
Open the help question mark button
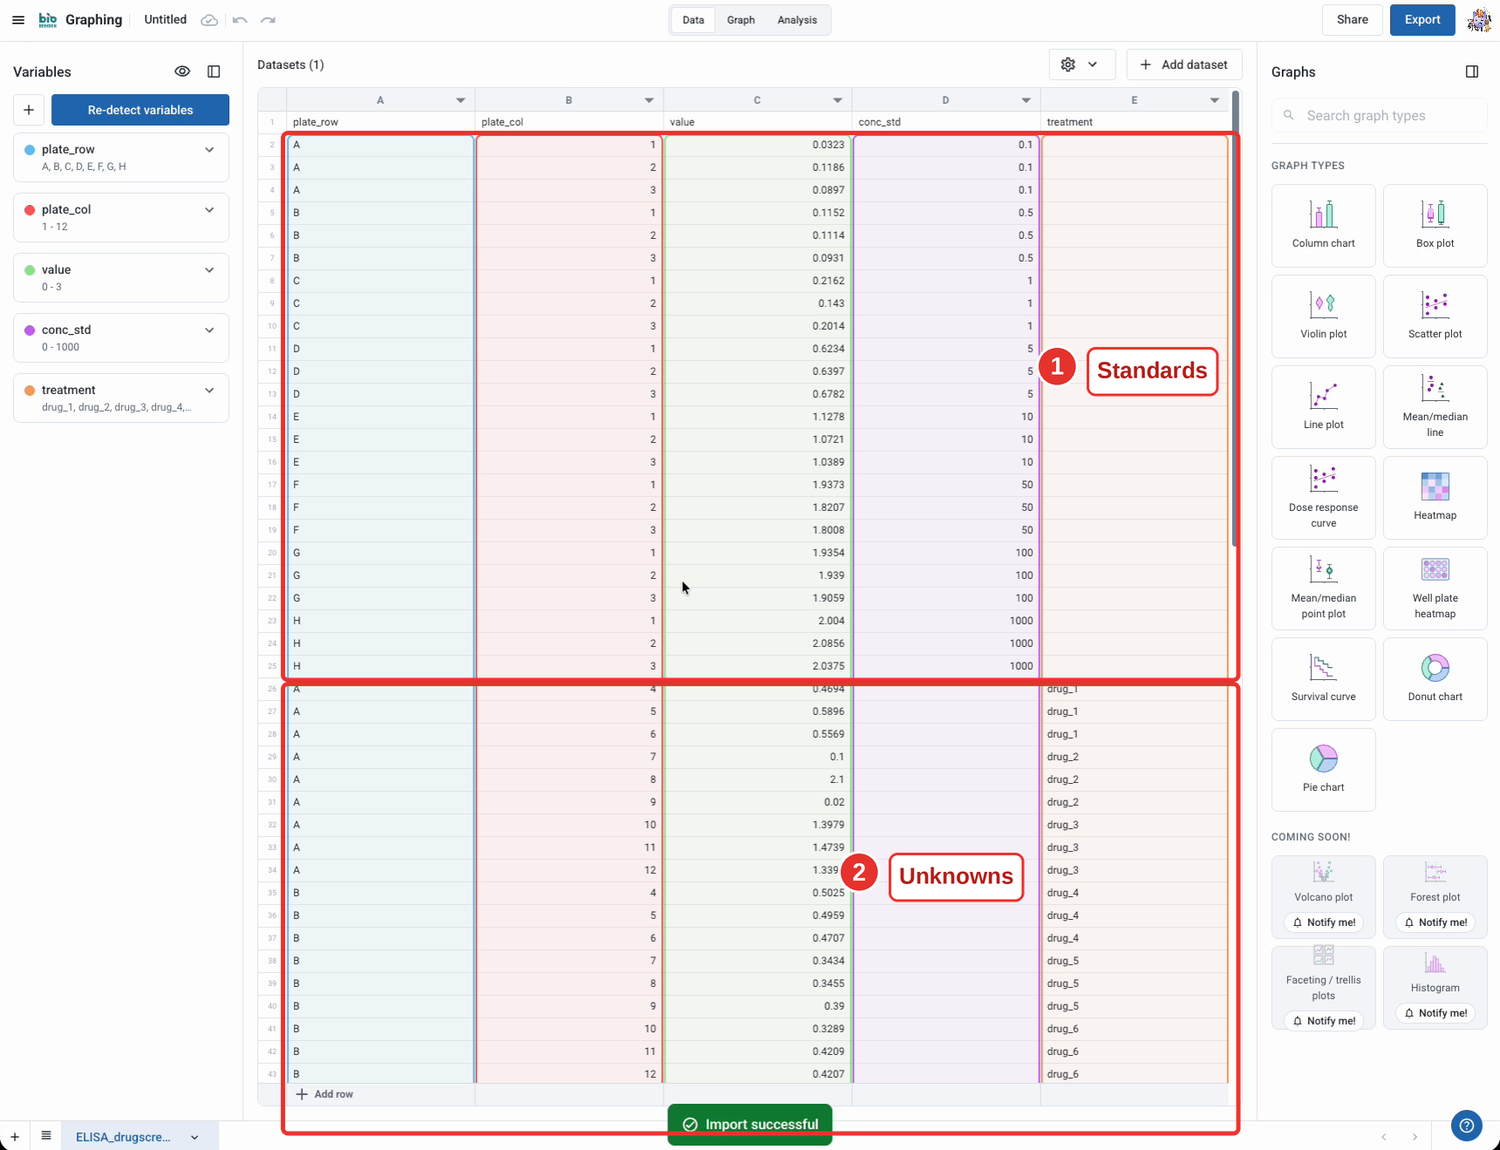[x=1466, y=1126]
